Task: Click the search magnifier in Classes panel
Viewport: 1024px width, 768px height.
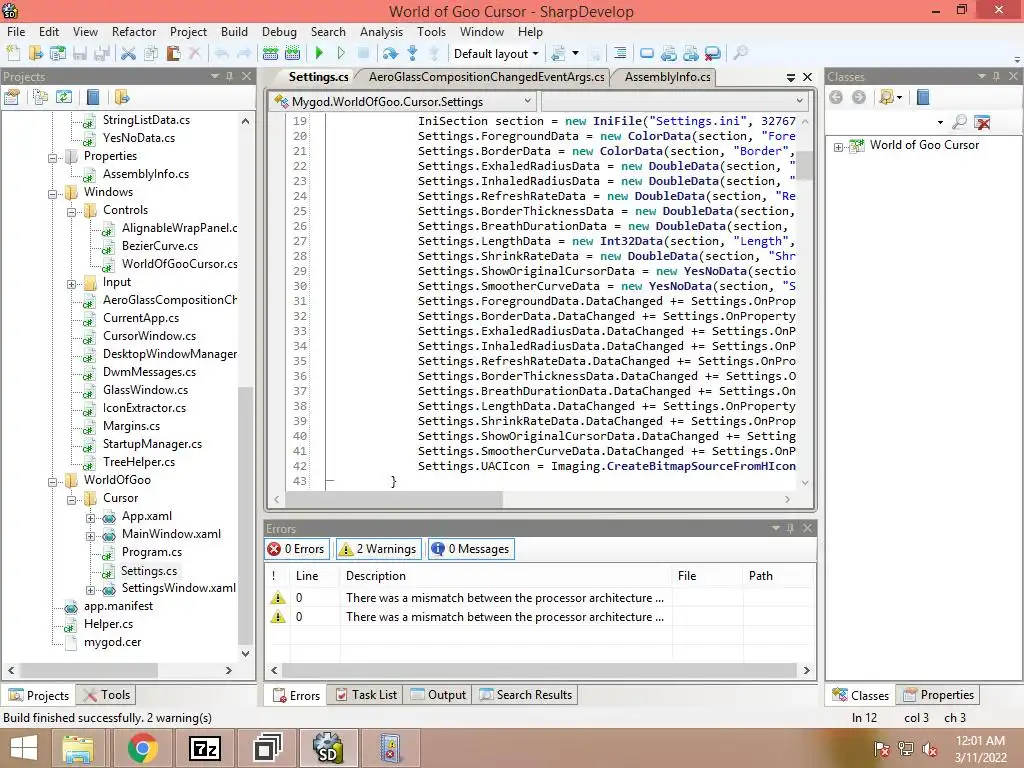Action: 959,121
